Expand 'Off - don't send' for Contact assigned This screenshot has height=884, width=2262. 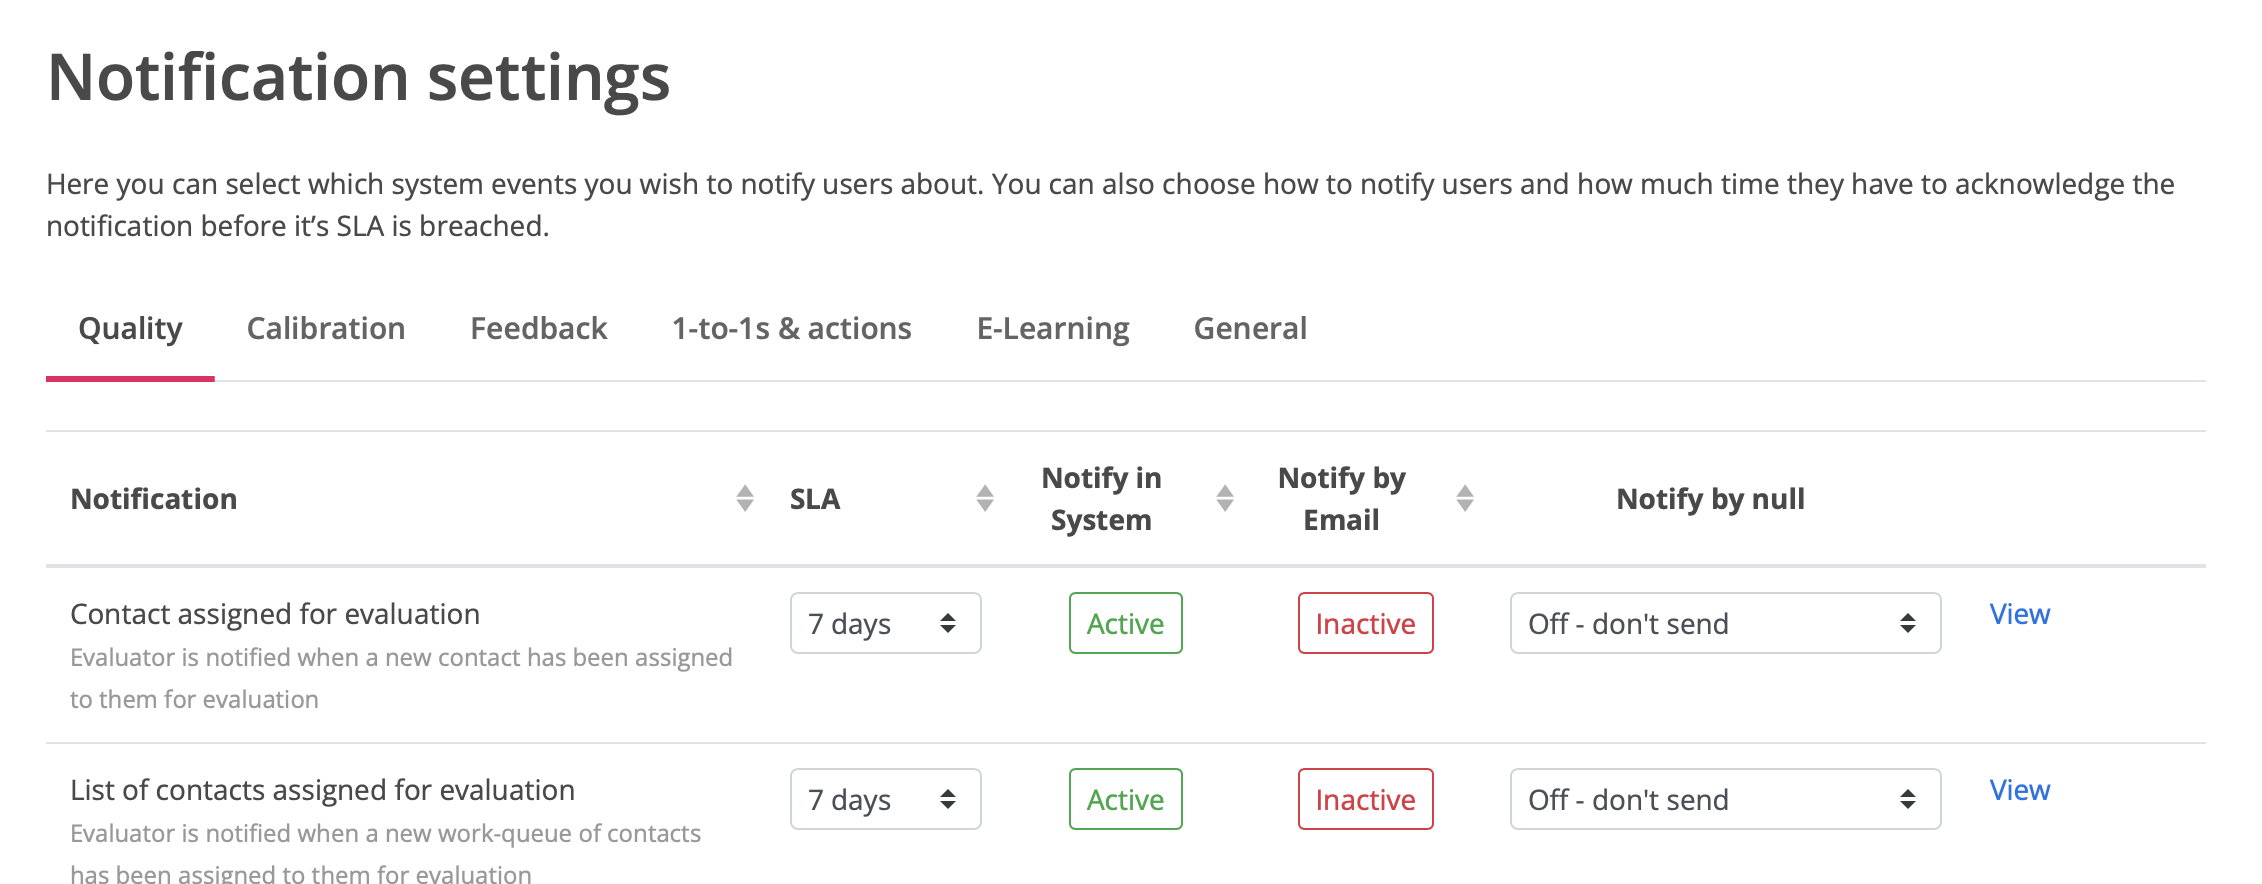click(x=1725, y=623)
